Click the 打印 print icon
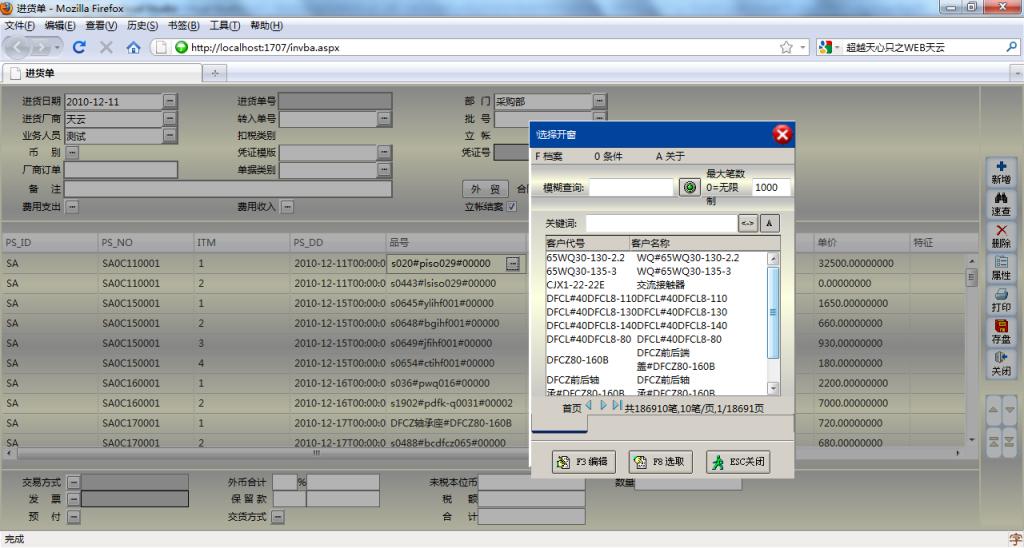 point(1001,300)
